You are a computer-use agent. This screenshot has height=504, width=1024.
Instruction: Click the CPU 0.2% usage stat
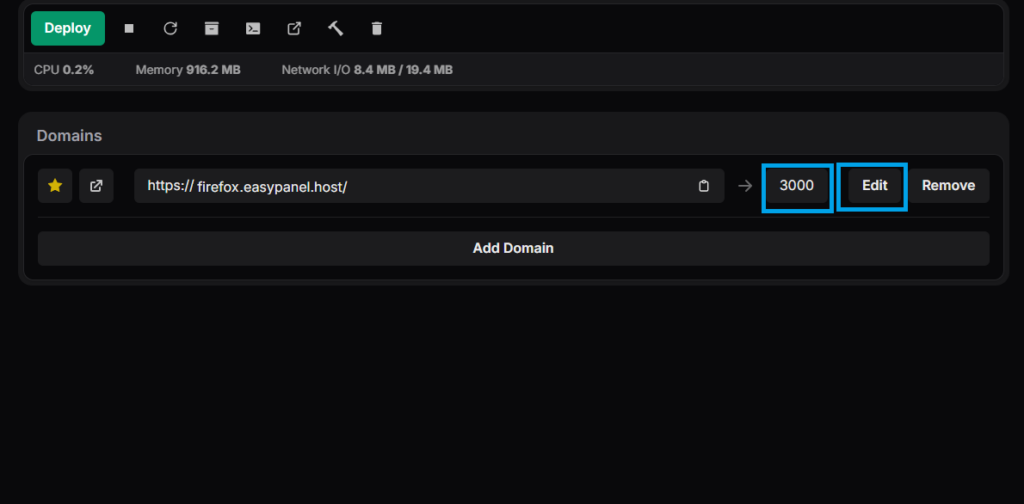(64, 70)
